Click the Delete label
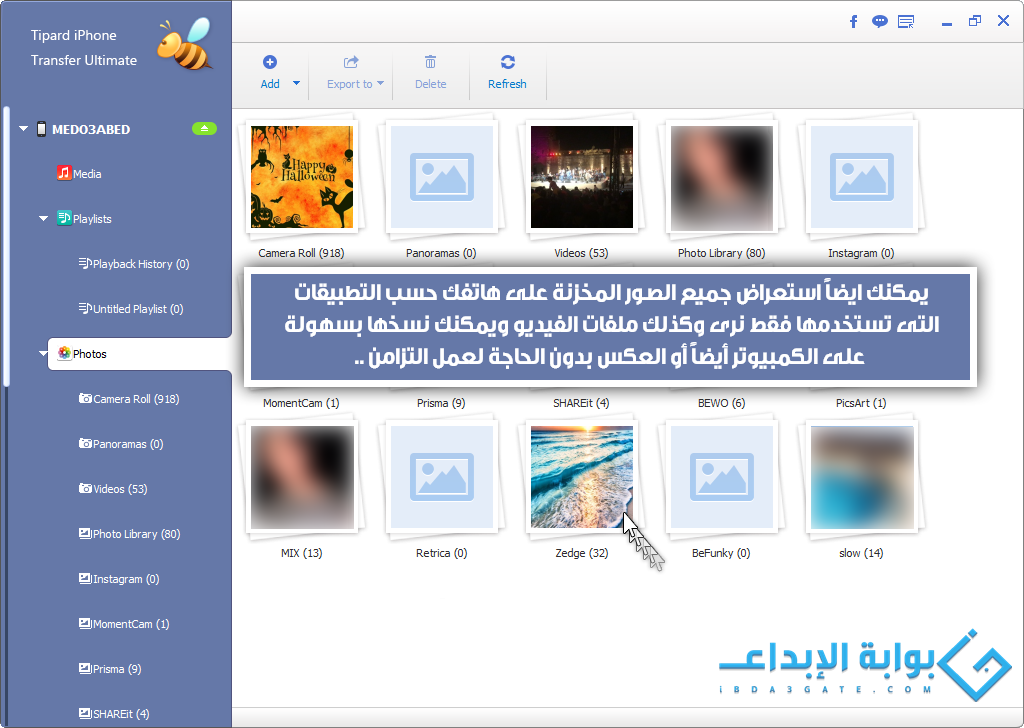This screenshot has width=1024, height=728. click(x=431, y=84)
